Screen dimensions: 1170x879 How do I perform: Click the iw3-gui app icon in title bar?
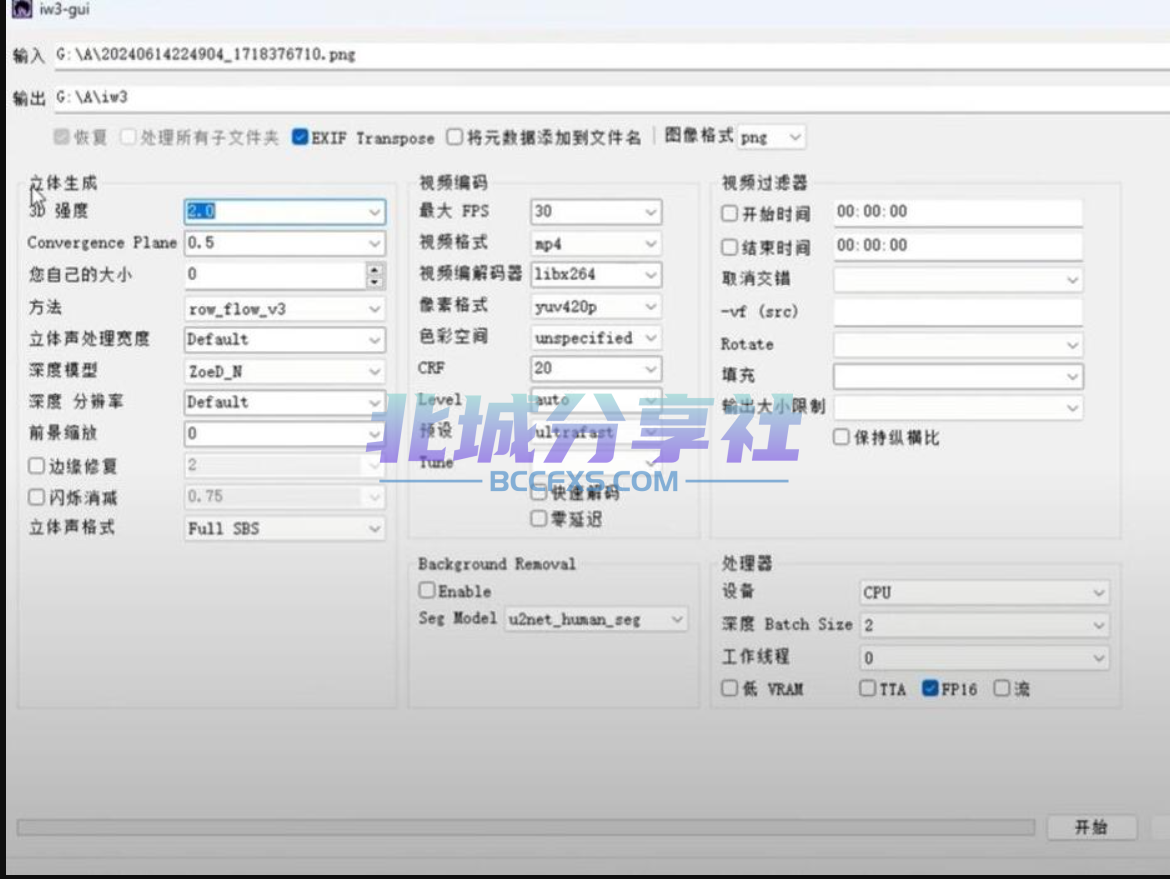tap(19, 9)
